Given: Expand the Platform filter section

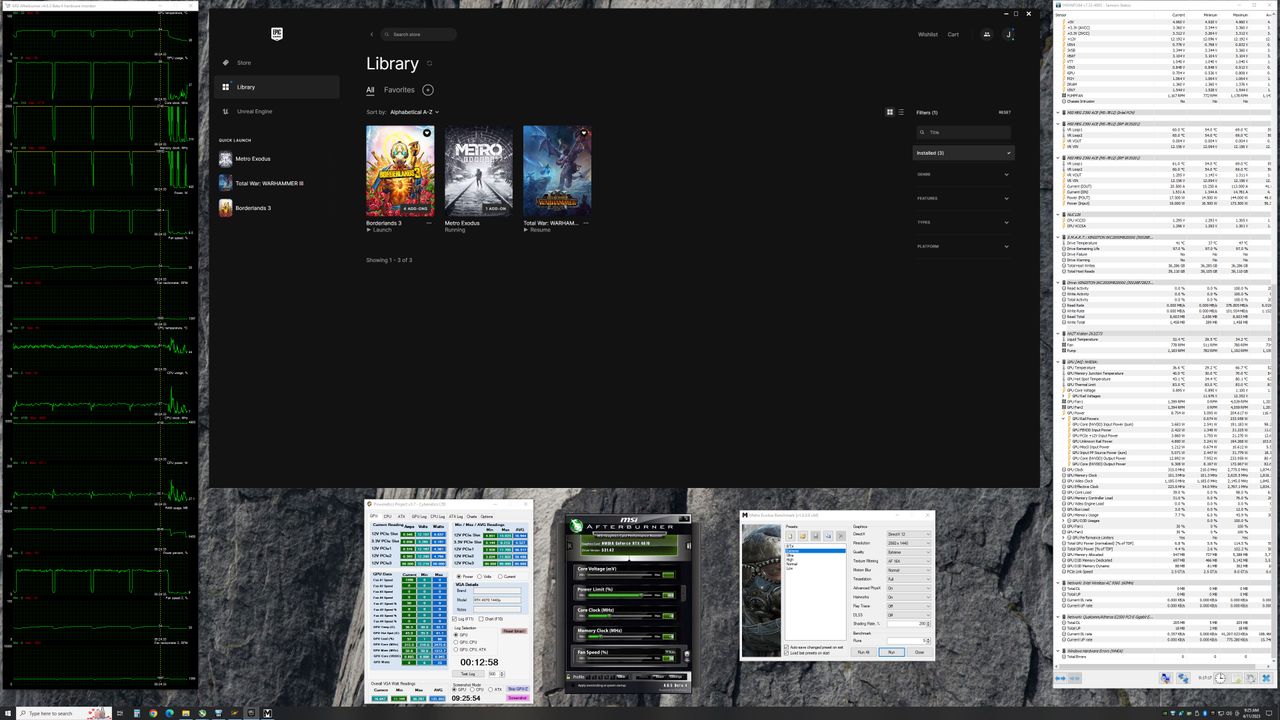Looking at the screenshot, I should [964, 246].
